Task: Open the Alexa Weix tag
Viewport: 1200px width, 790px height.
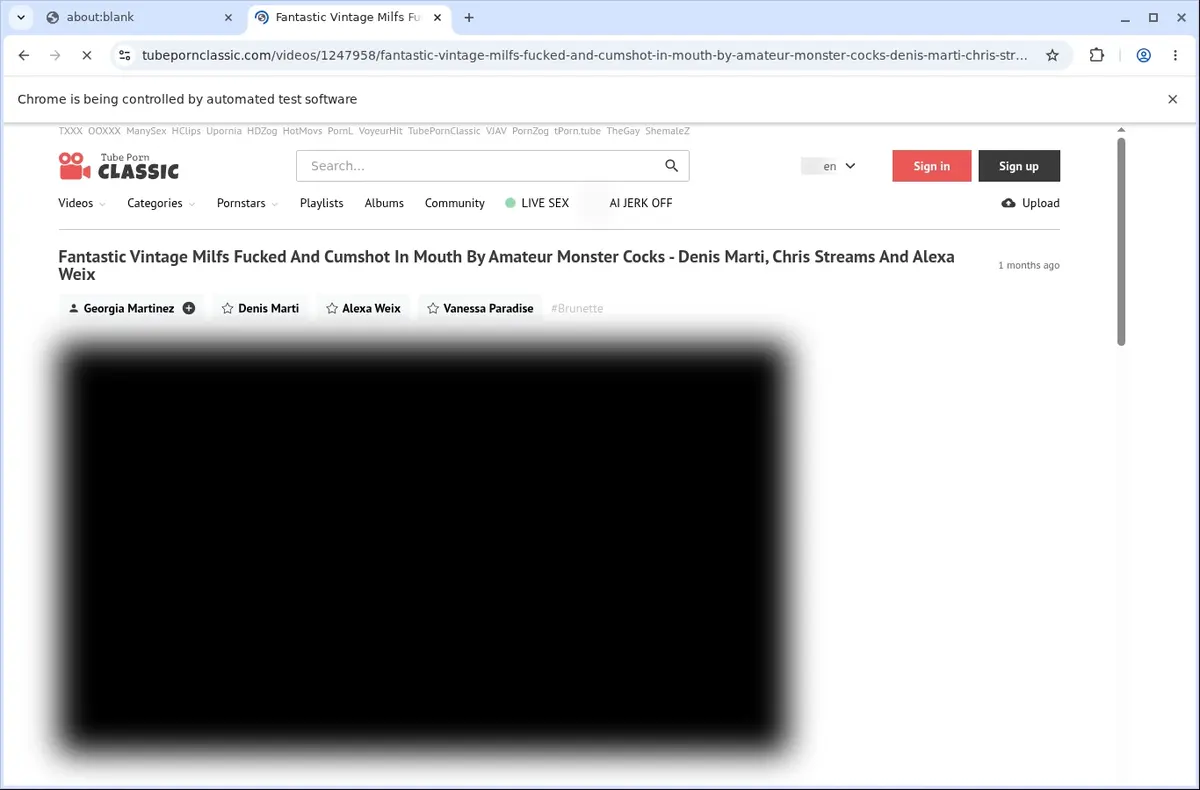Action: click(363, 308)
